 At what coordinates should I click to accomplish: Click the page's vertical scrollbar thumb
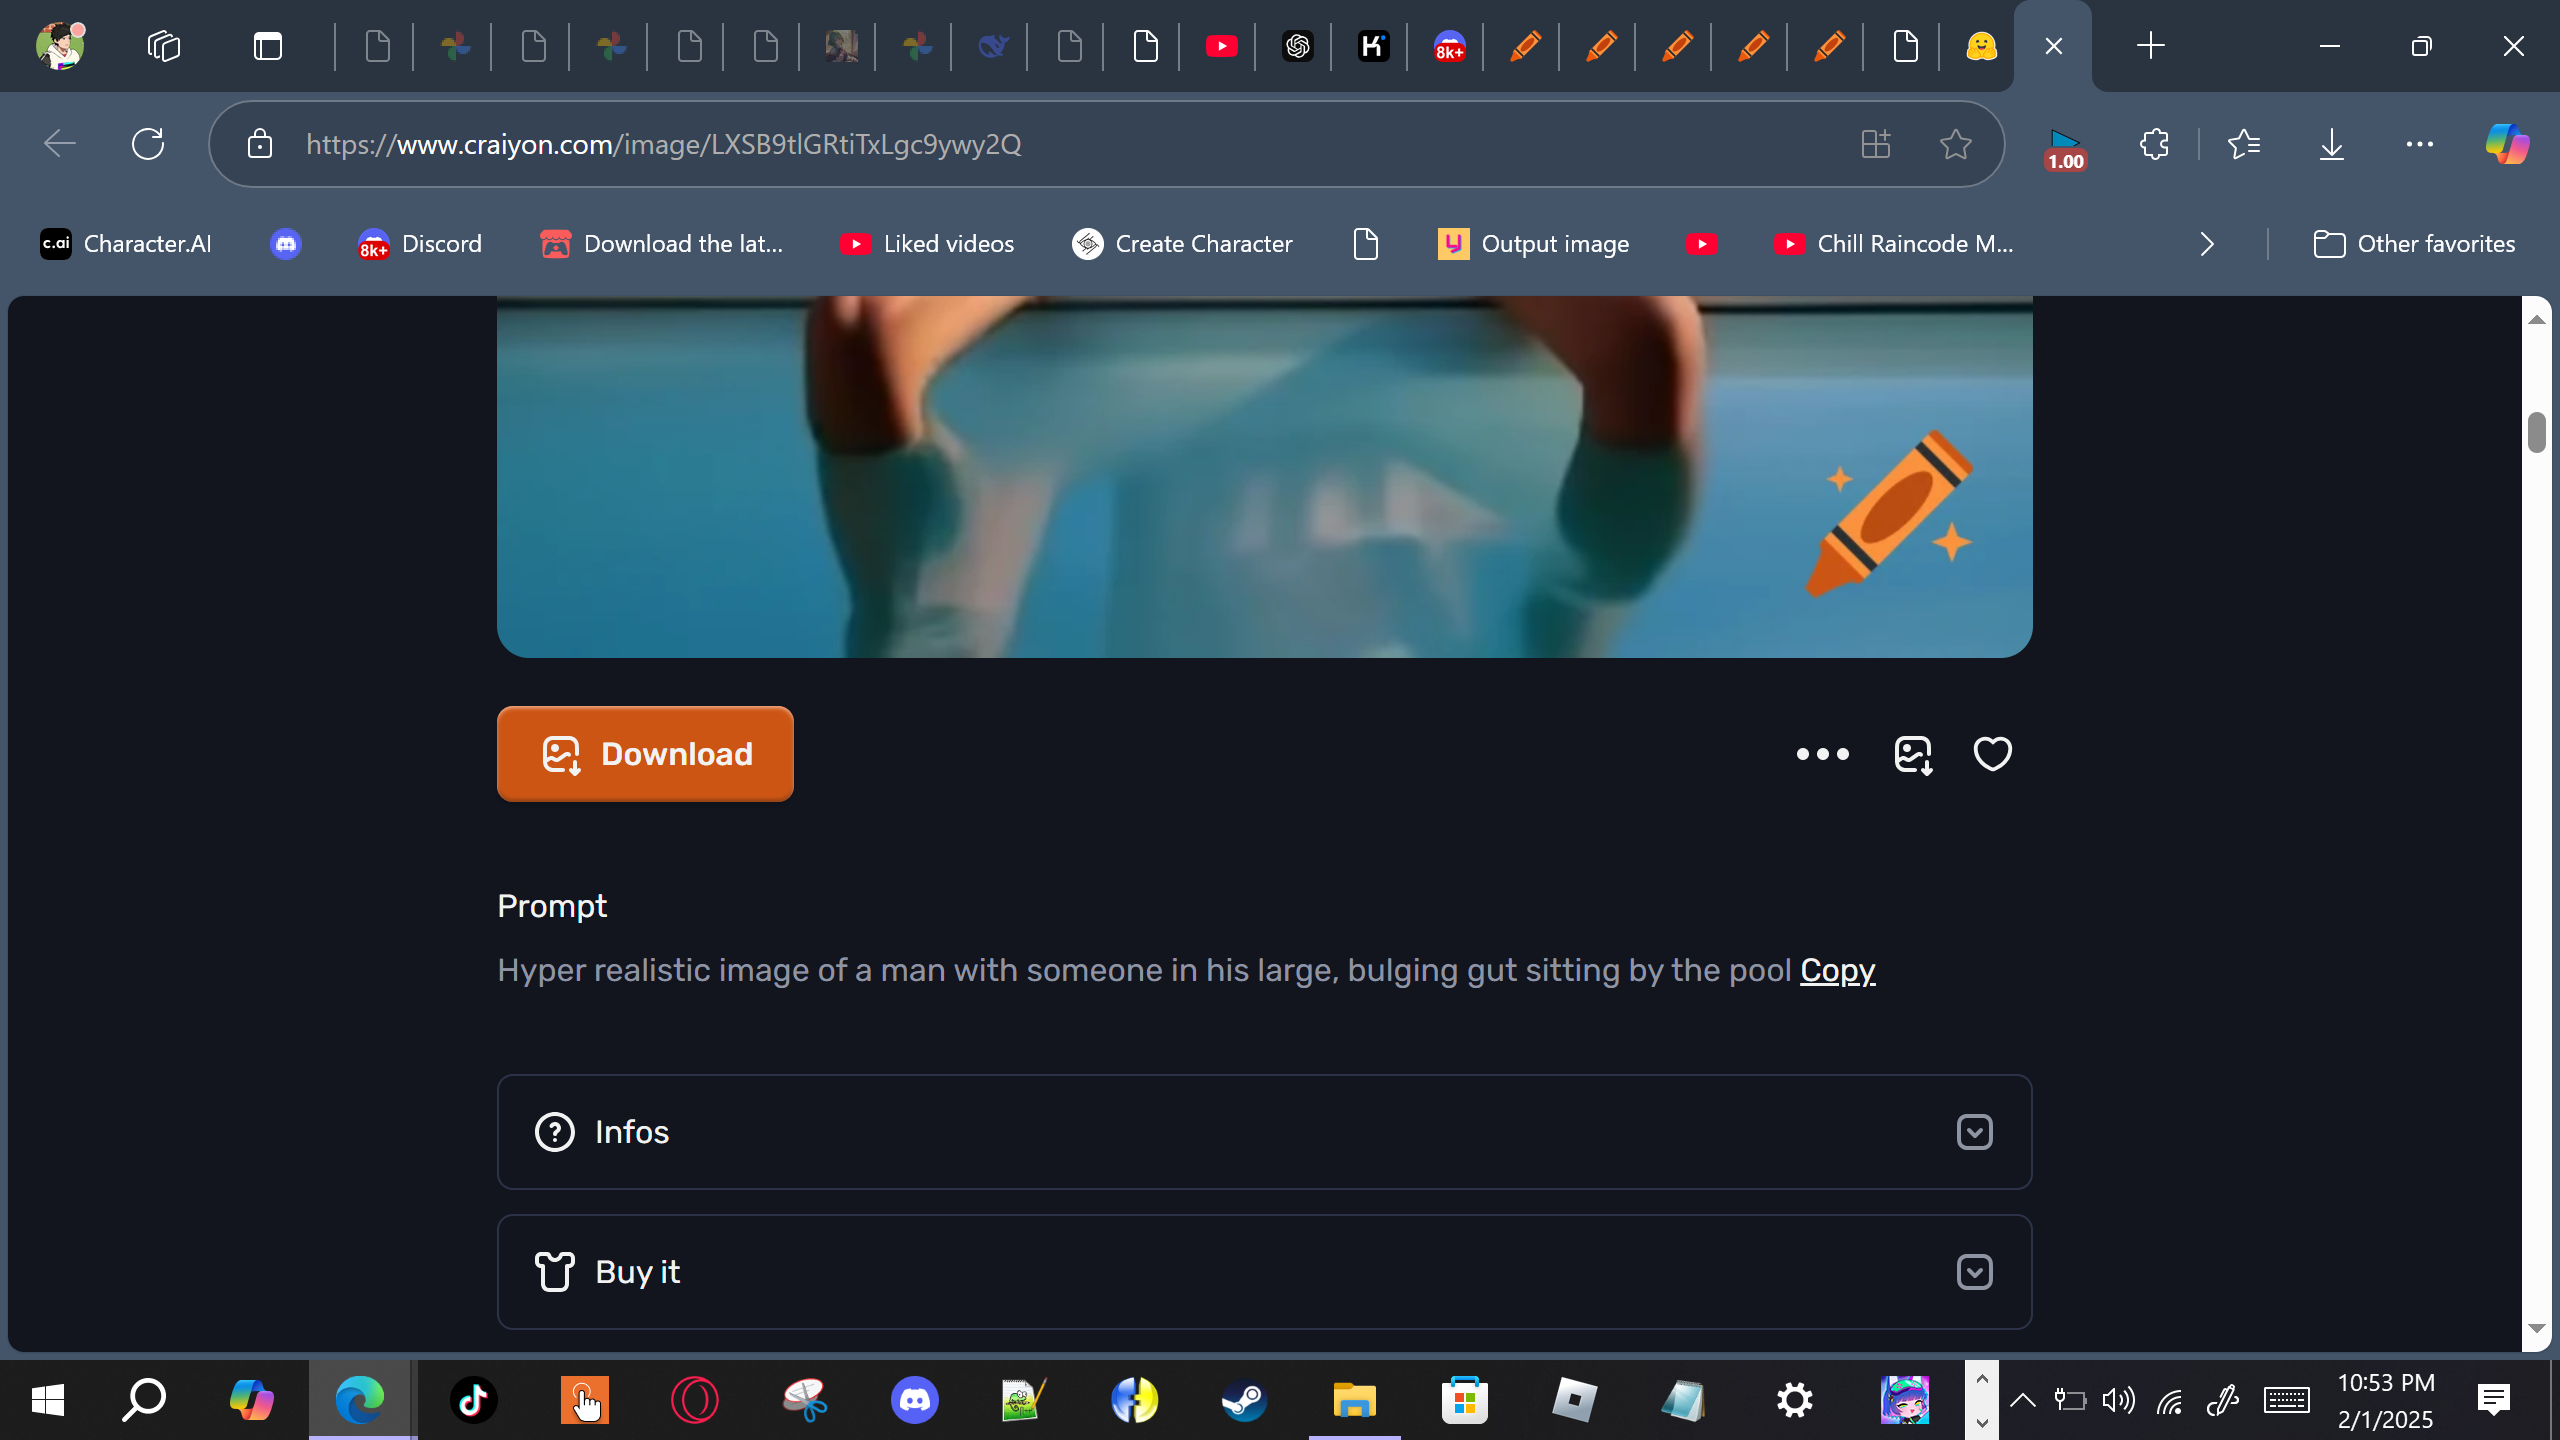point(2536,432)
